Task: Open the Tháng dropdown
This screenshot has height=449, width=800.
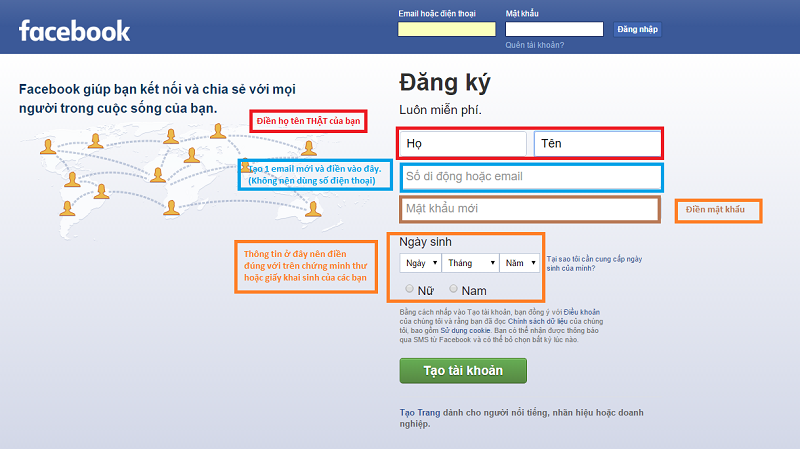Action: click(470, 263)
